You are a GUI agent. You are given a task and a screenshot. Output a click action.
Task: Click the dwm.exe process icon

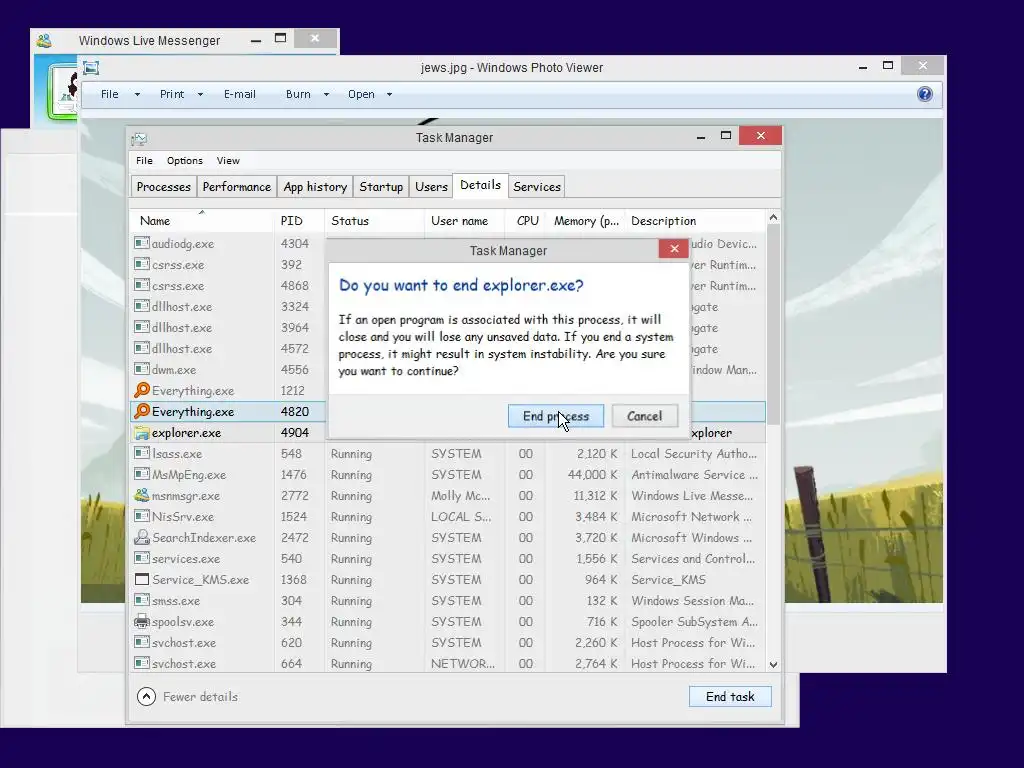point(142,369)
